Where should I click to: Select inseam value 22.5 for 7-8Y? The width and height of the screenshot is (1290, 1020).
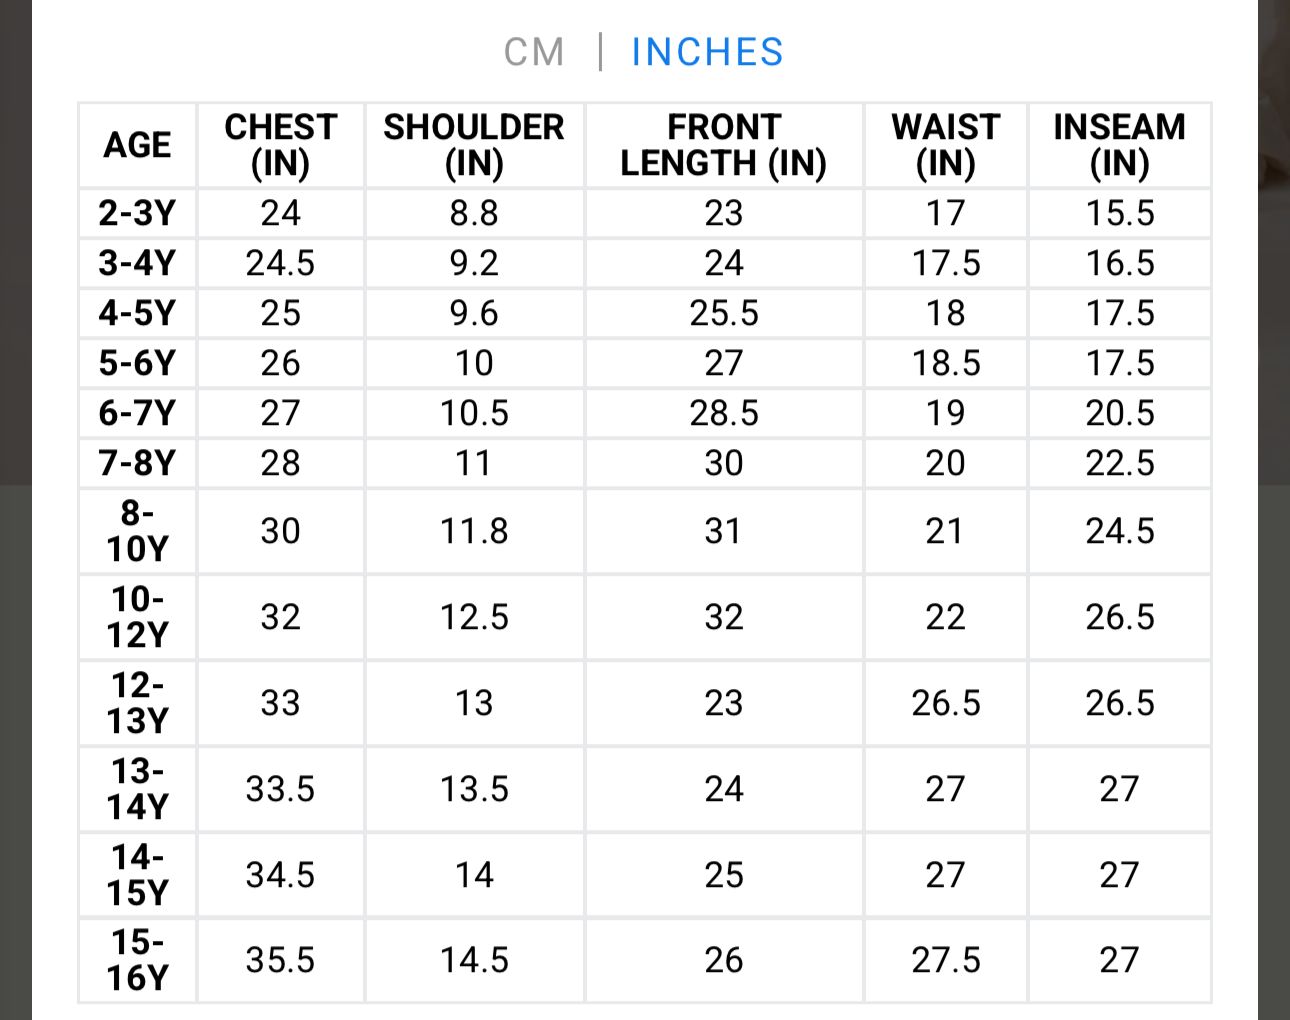point(1119,463)
